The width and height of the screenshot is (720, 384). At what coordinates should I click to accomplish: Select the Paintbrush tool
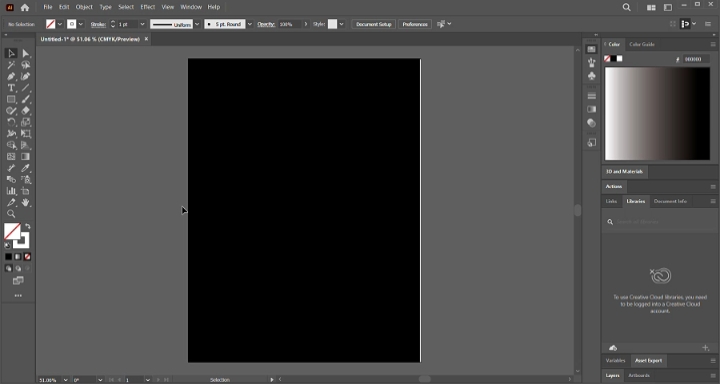[26, 99]
